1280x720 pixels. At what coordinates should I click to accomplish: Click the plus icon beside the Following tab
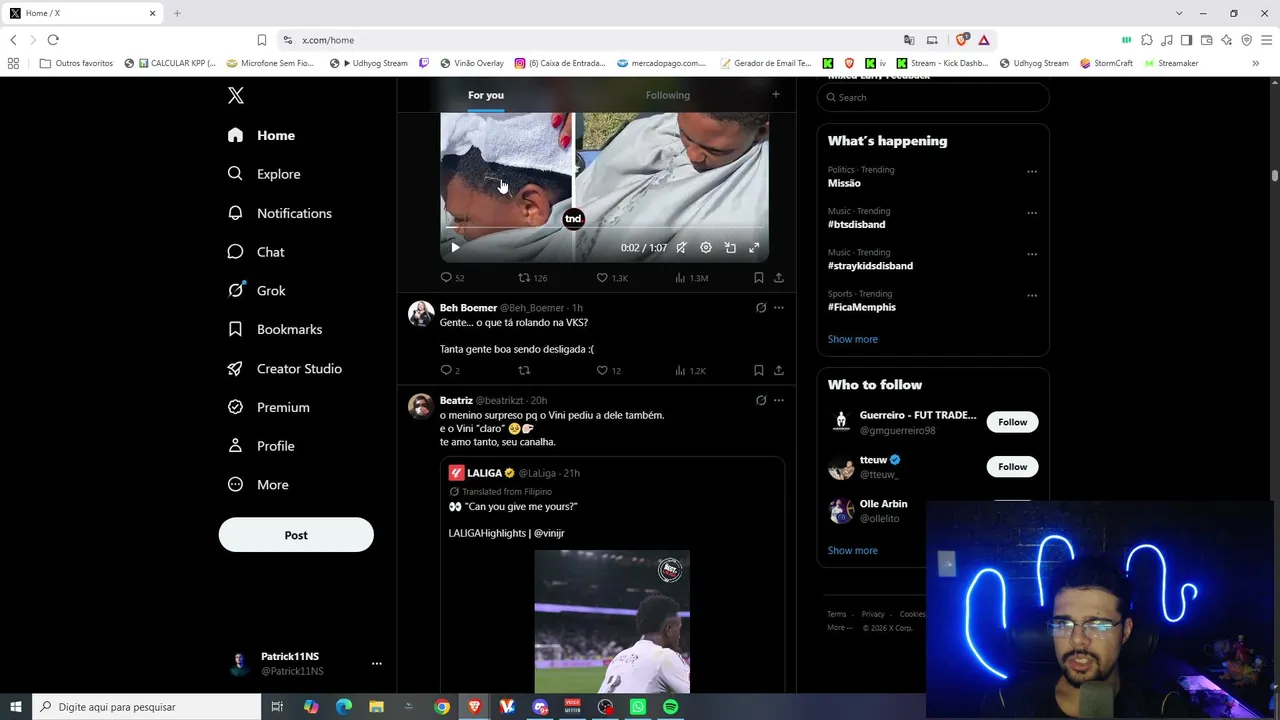775,95
